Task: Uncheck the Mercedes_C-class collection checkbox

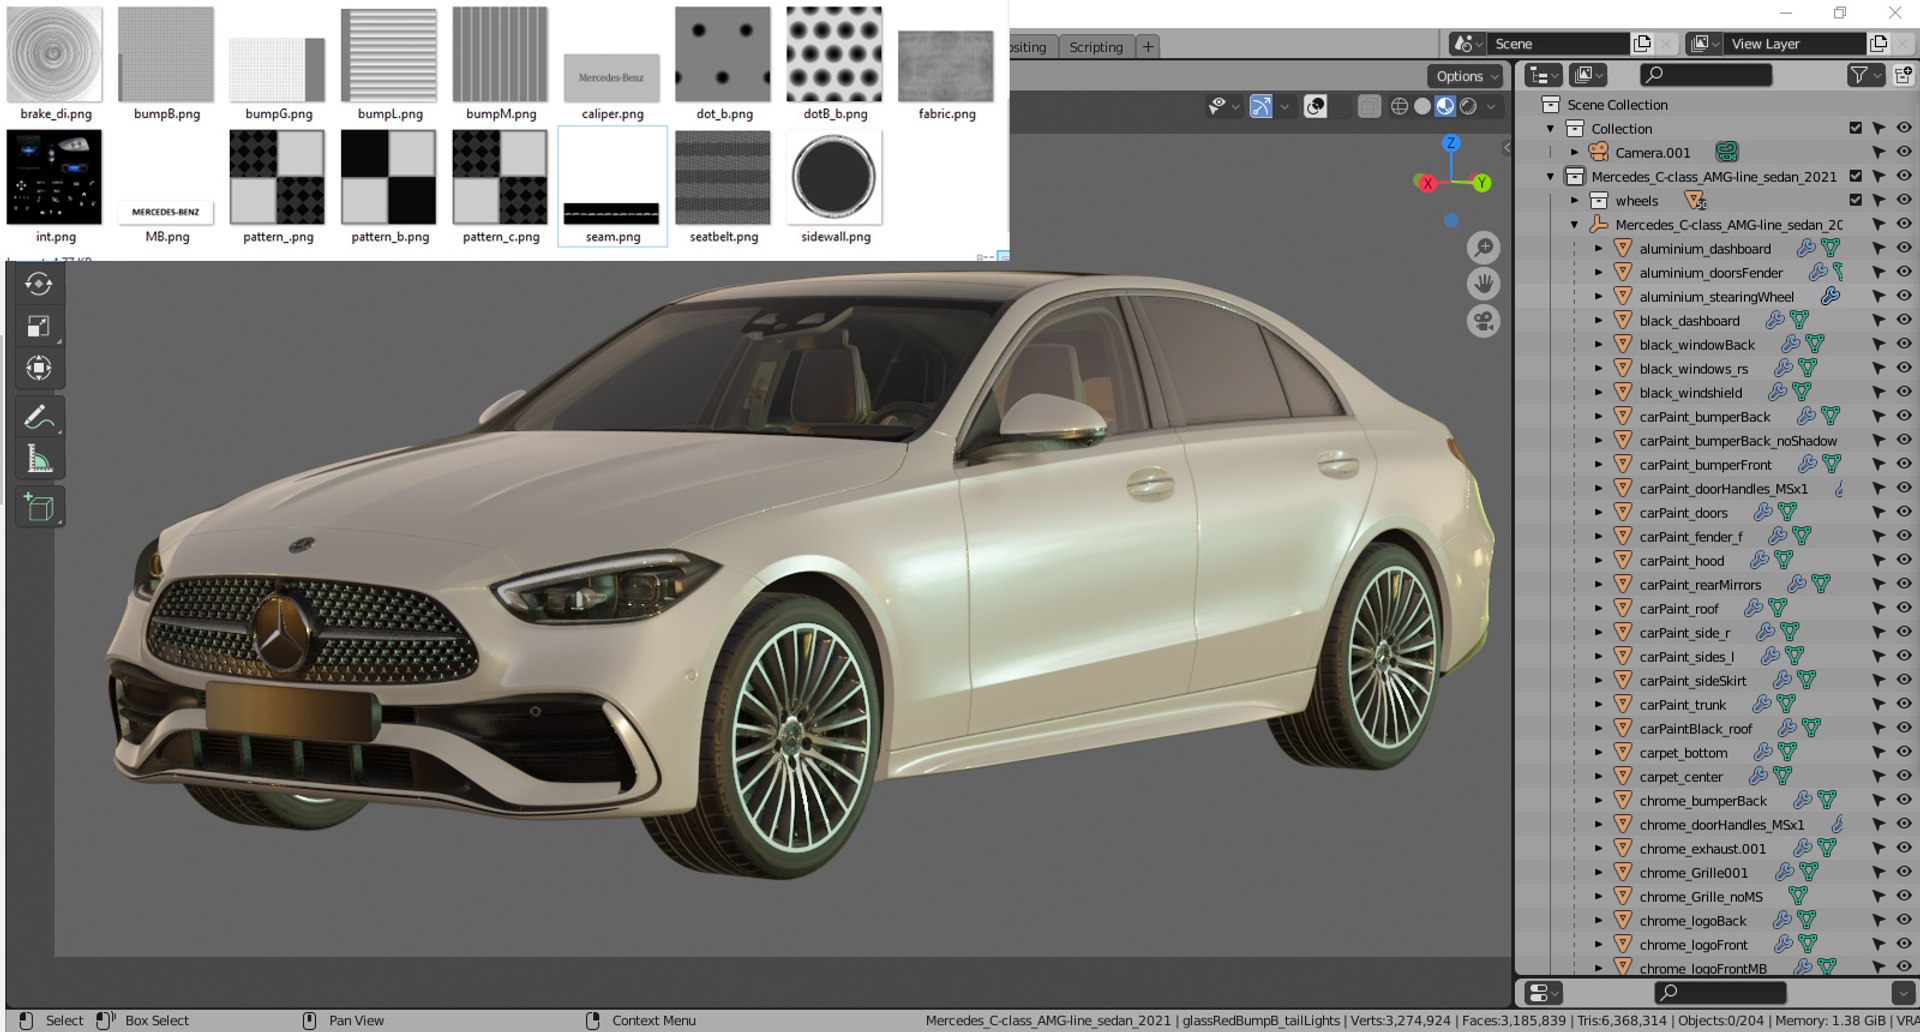Action: point(1855,176)
